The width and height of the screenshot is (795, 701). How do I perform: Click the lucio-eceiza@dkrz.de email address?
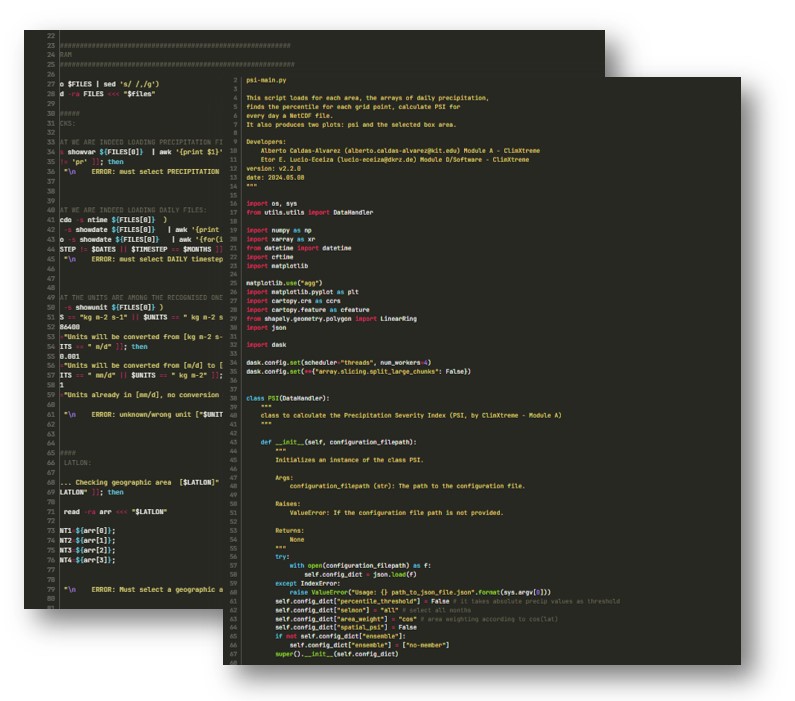412,159
